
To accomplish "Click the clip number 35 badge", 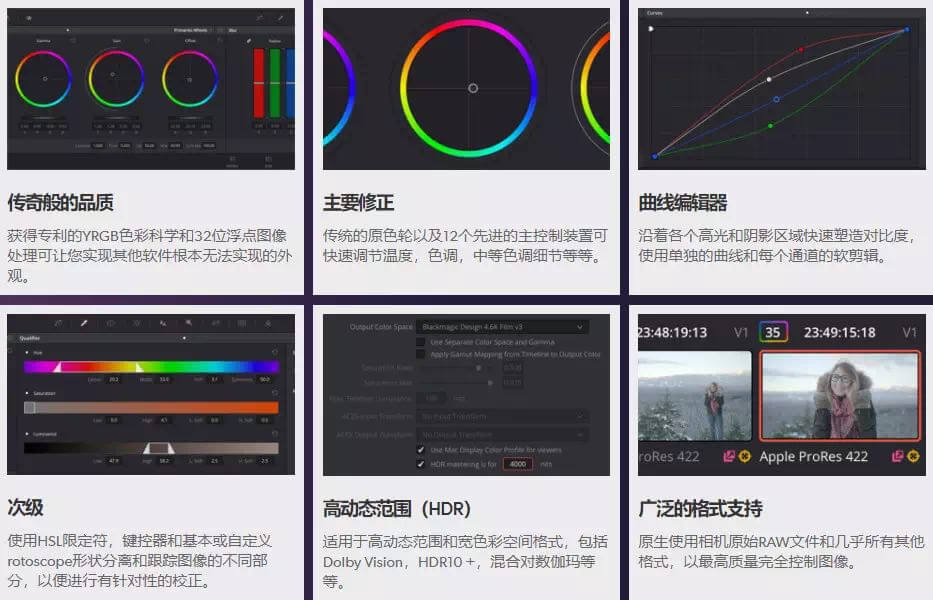I will click(773, 332).
